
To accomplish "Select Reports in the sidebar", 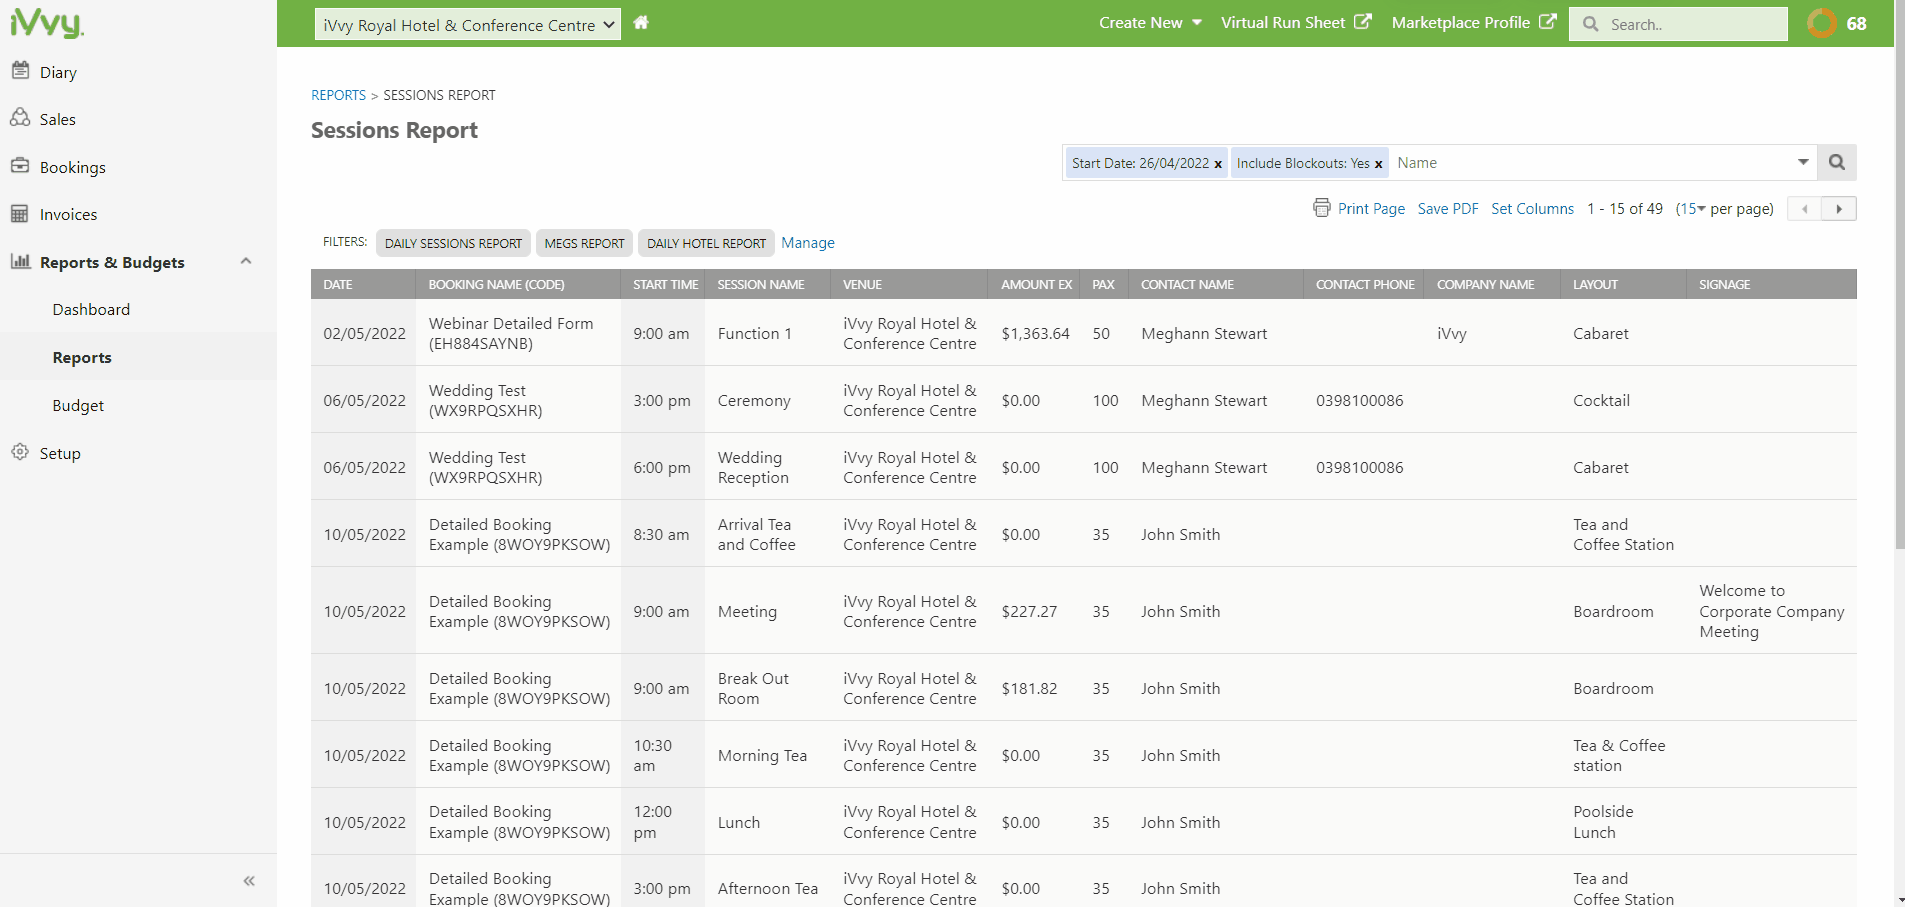I will [x=82, y=357].
